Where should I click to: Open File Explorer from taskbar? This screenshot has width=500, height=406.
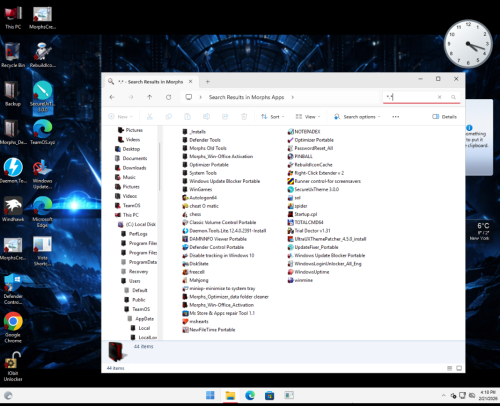[x=230, y=395]
